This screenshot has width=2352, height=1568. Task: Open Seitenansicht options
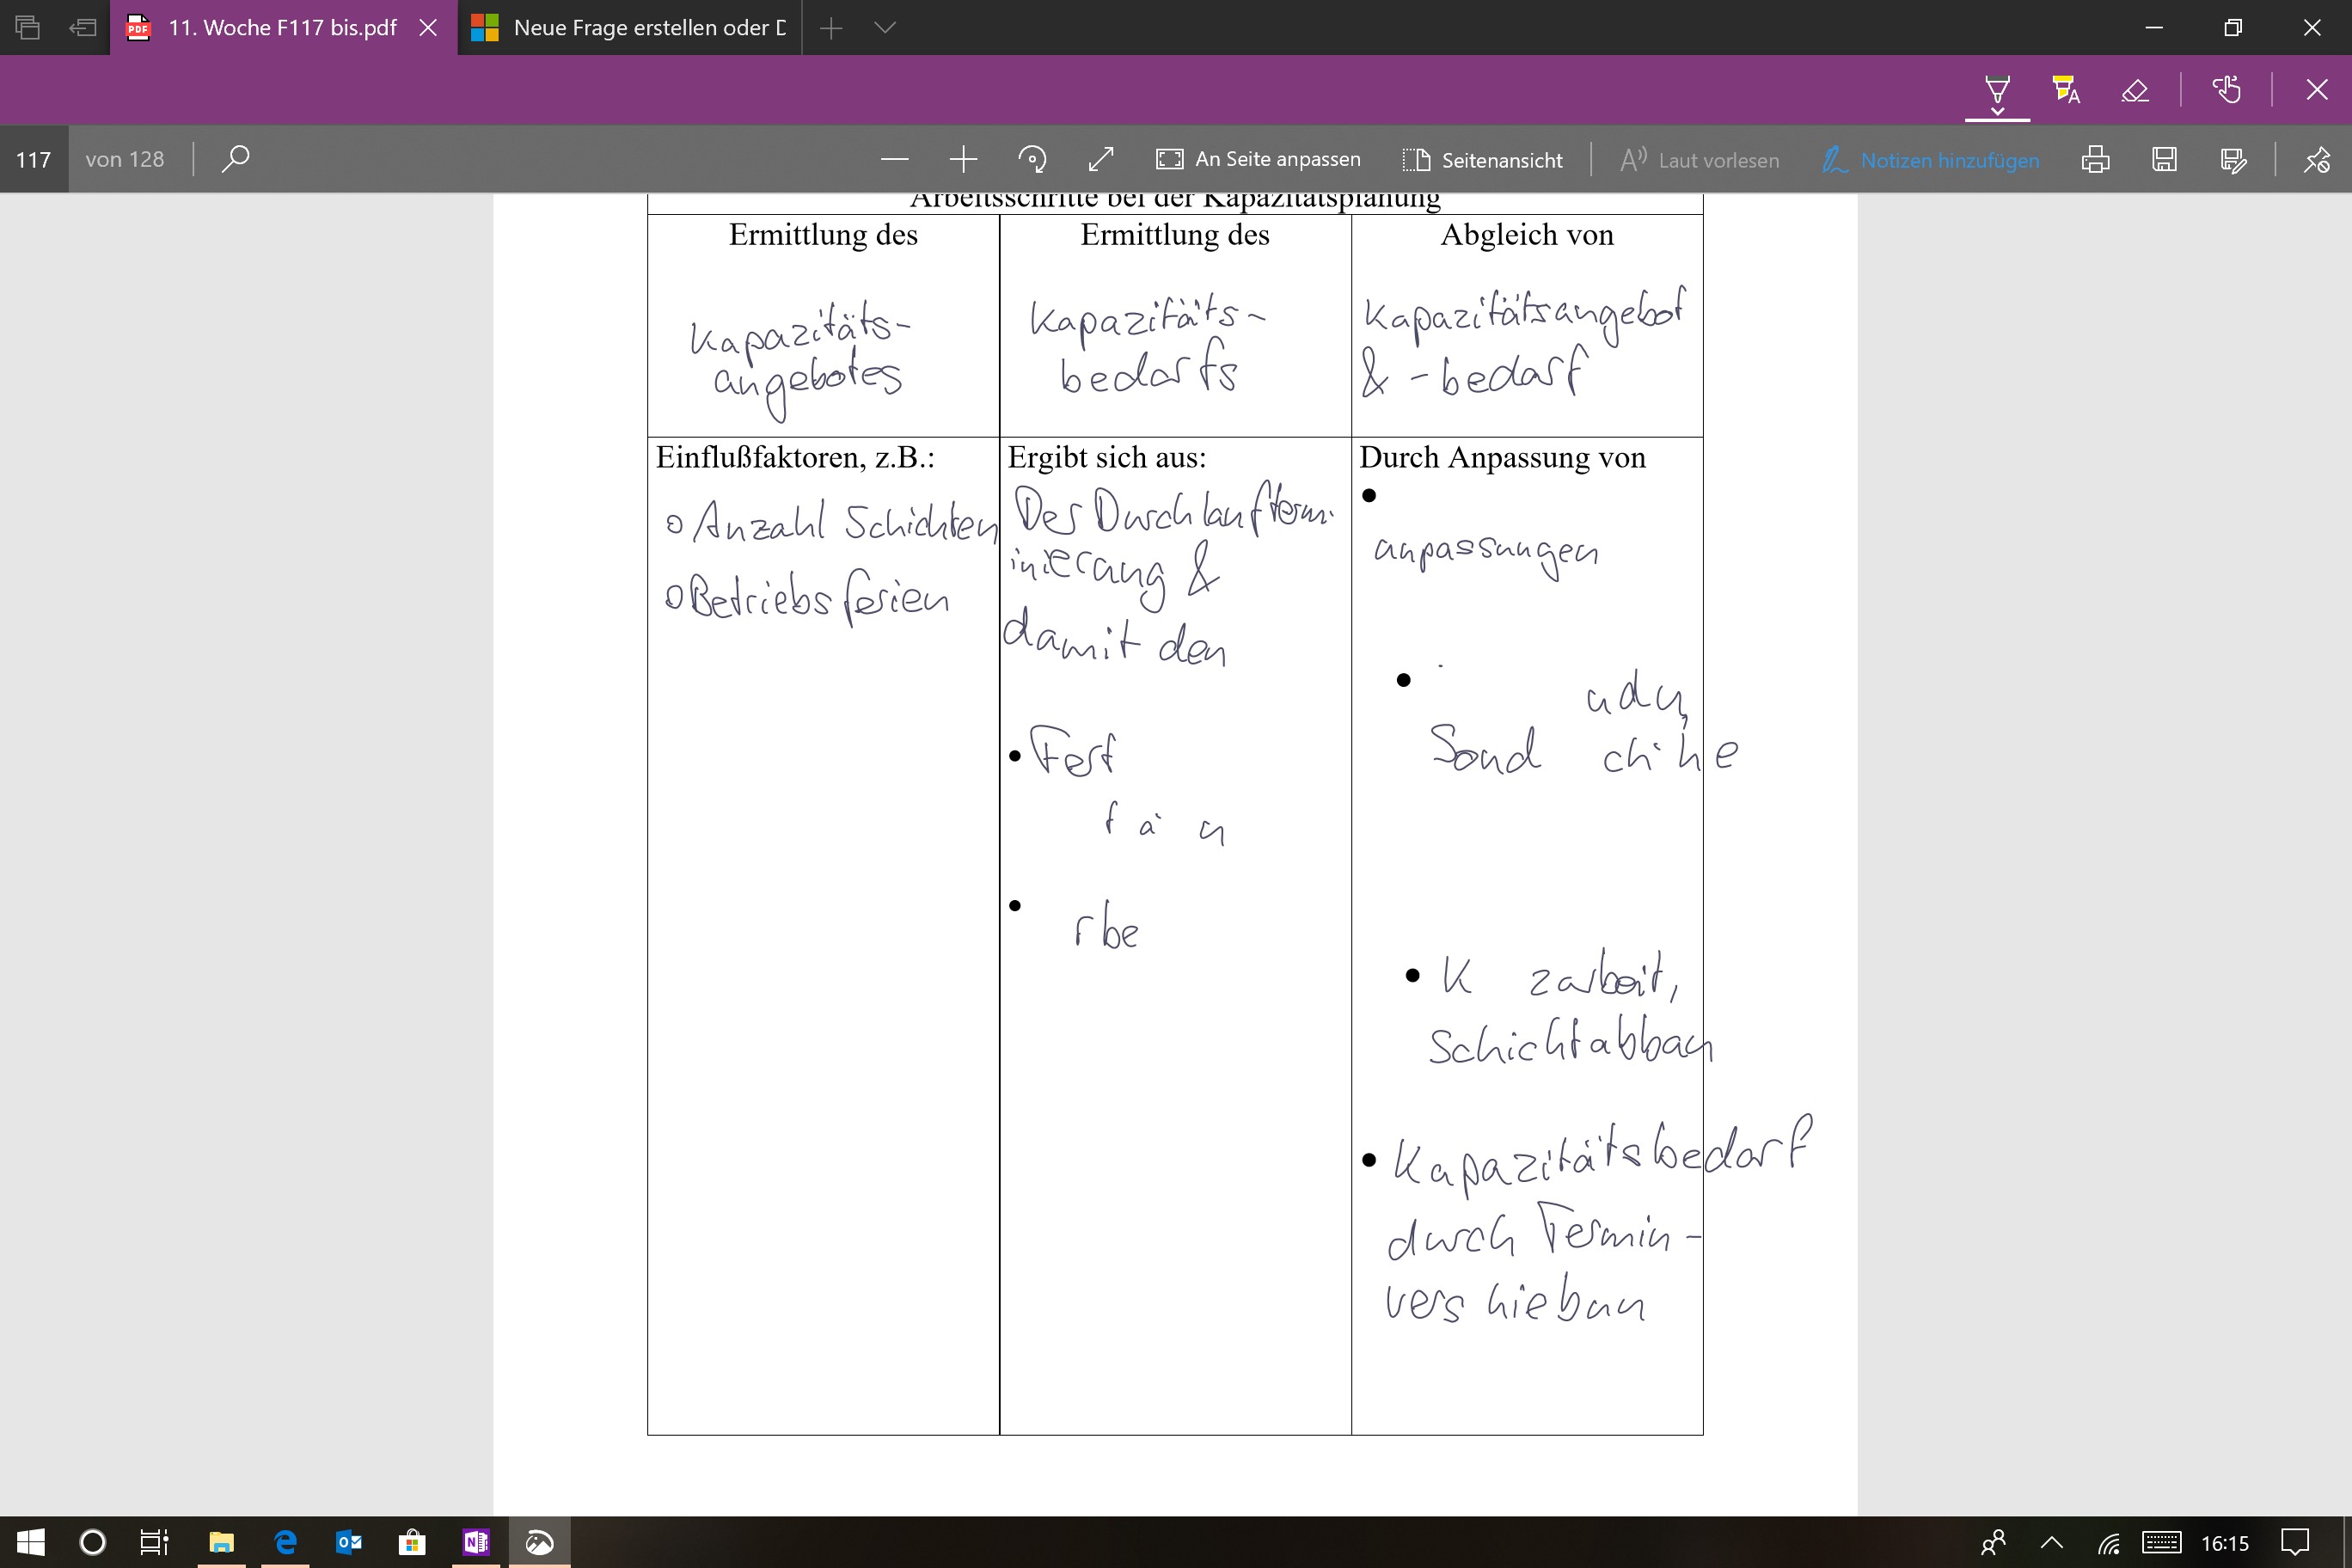(1482, 160)
